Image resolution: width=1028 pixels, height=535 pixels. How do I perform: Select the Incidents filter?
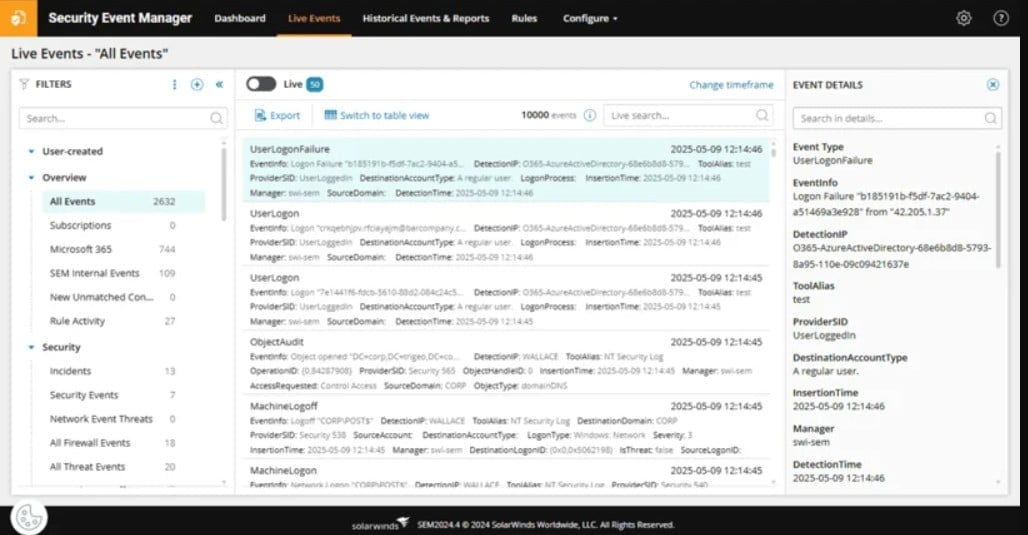tap(124, 371)
